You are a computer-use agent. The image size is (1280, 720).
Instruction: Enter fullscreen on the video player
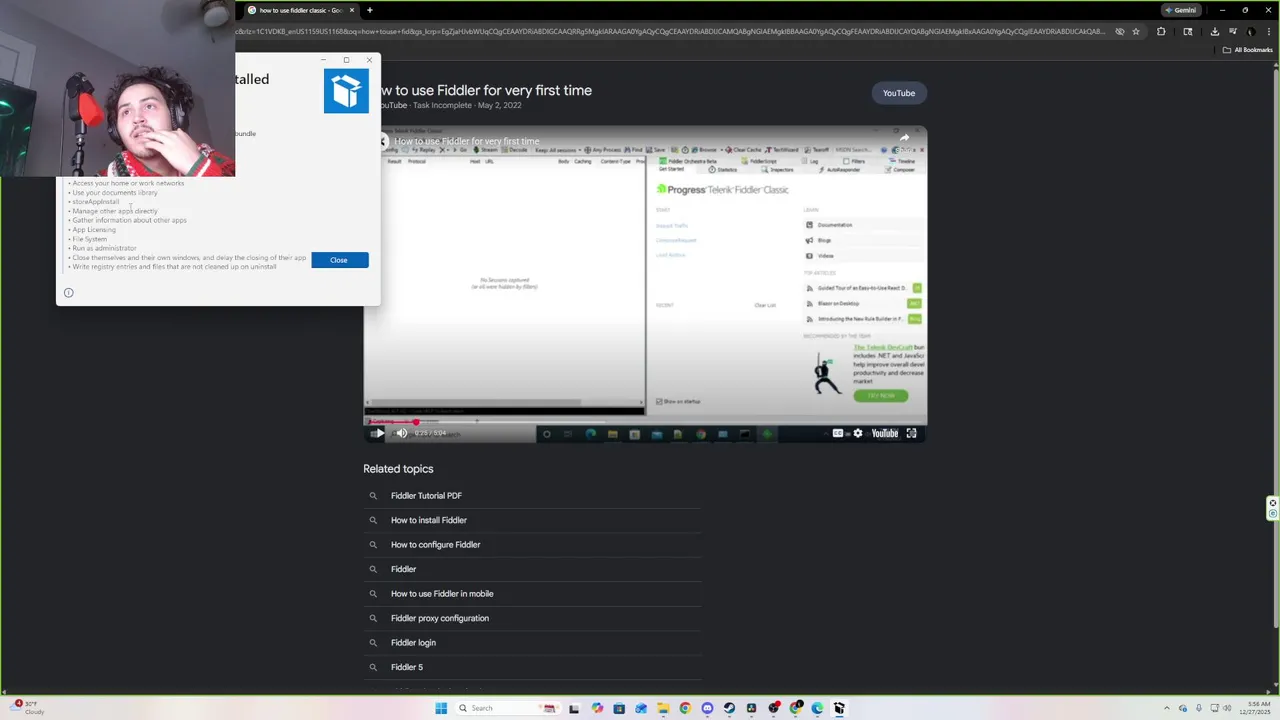[911, 433]
